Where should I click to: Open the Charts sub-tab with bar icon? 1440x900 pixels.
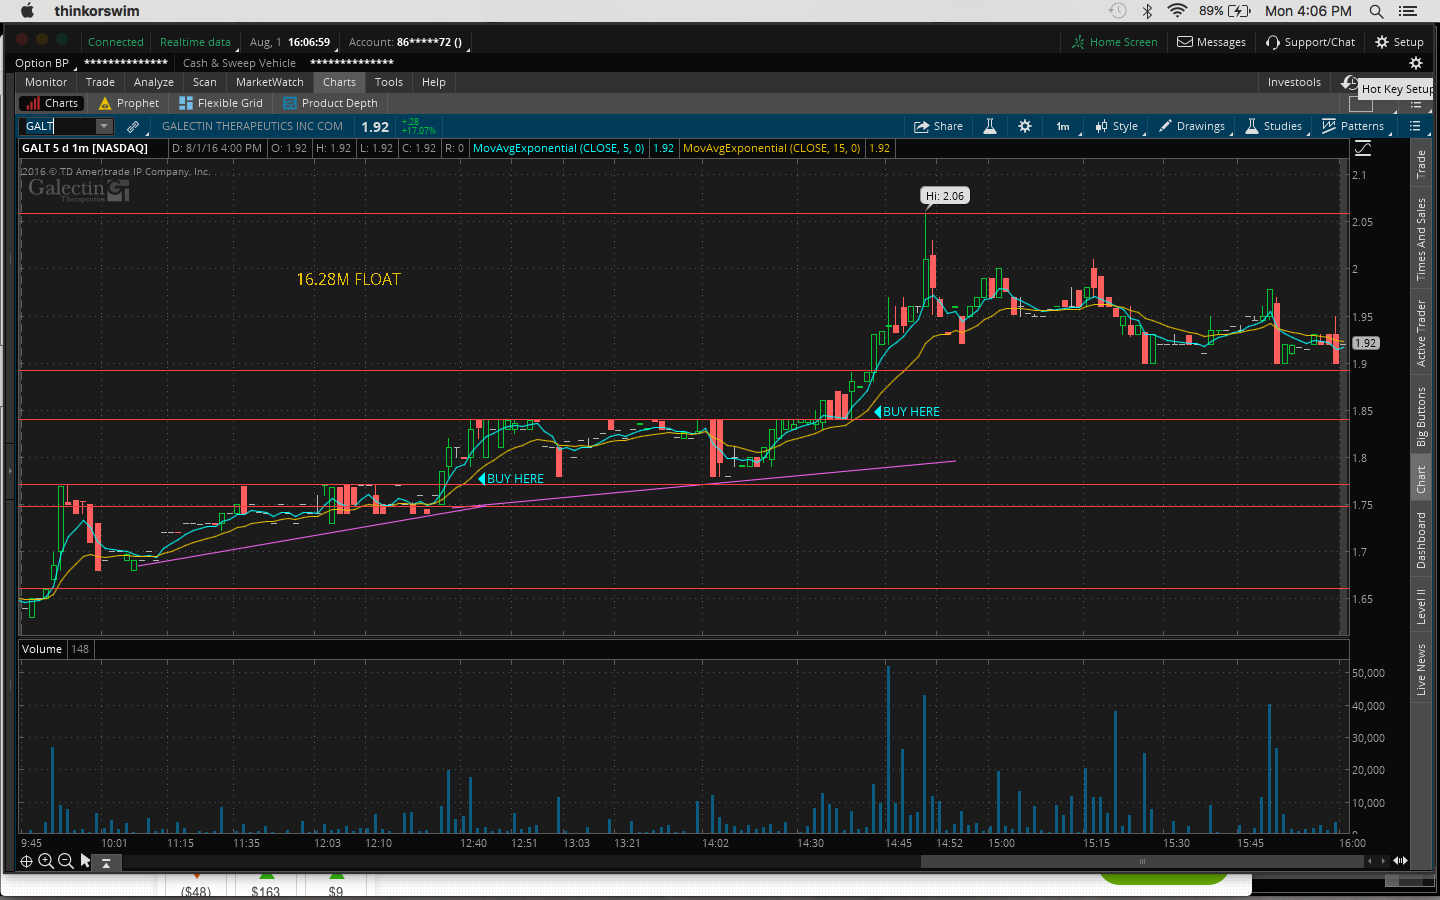[x=52, y=103]
